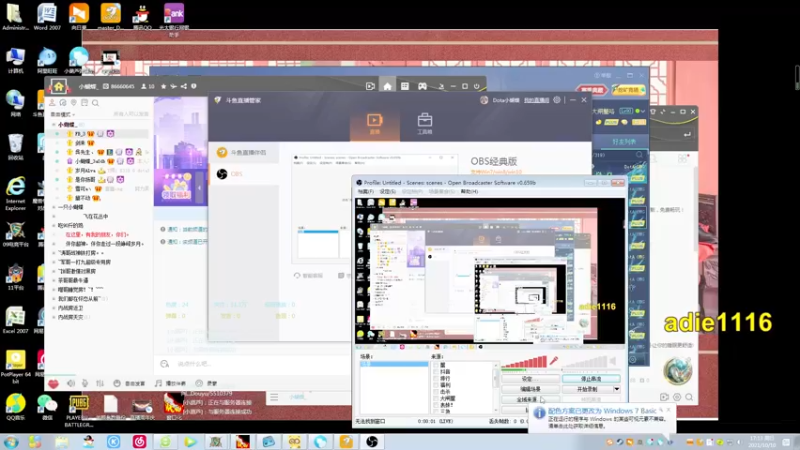
Task: Open the gamepad icon in channel title bar
Action: [x=422, y=86]
